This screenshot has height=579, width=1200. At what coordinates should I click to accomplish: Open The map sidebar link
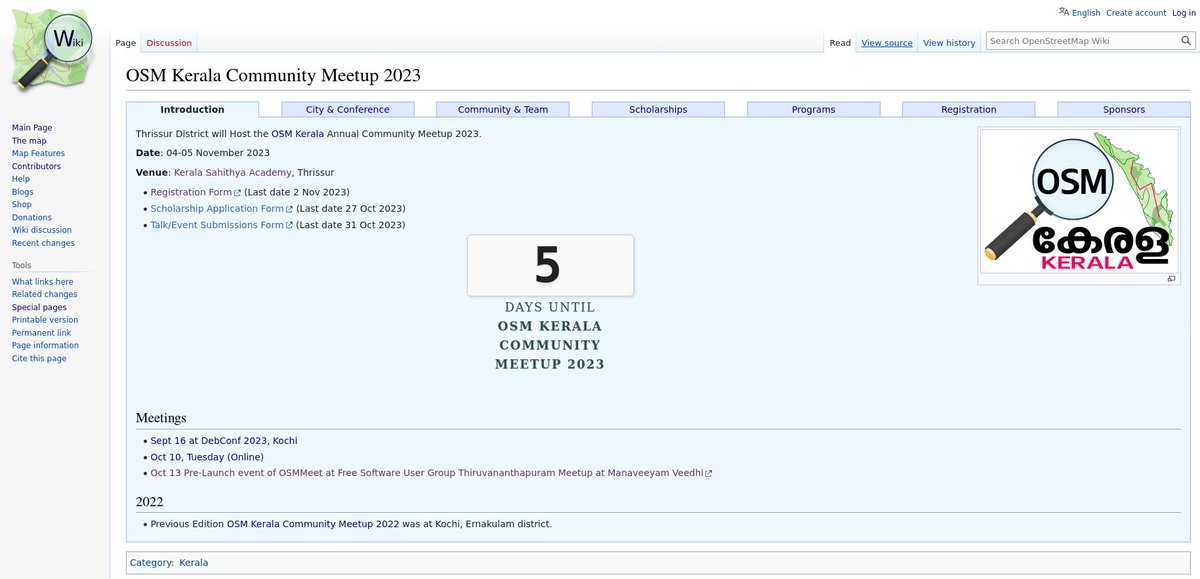[x=29, y=141]
